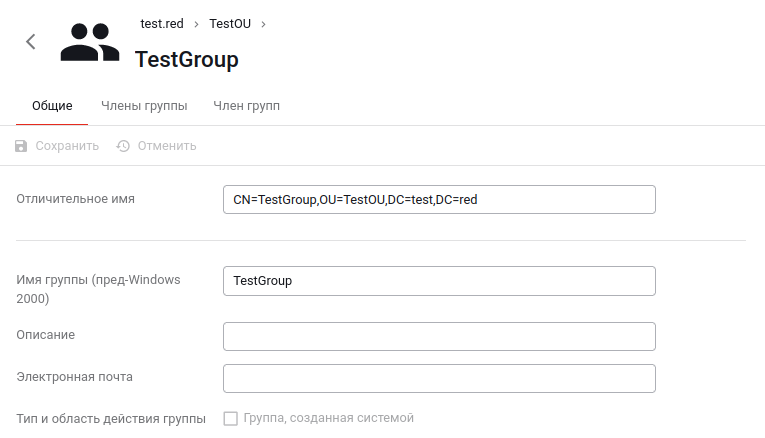765x438 pixels.
Task: Click the chevron after test.red breadcrumb
Action: tap(196, 23)
